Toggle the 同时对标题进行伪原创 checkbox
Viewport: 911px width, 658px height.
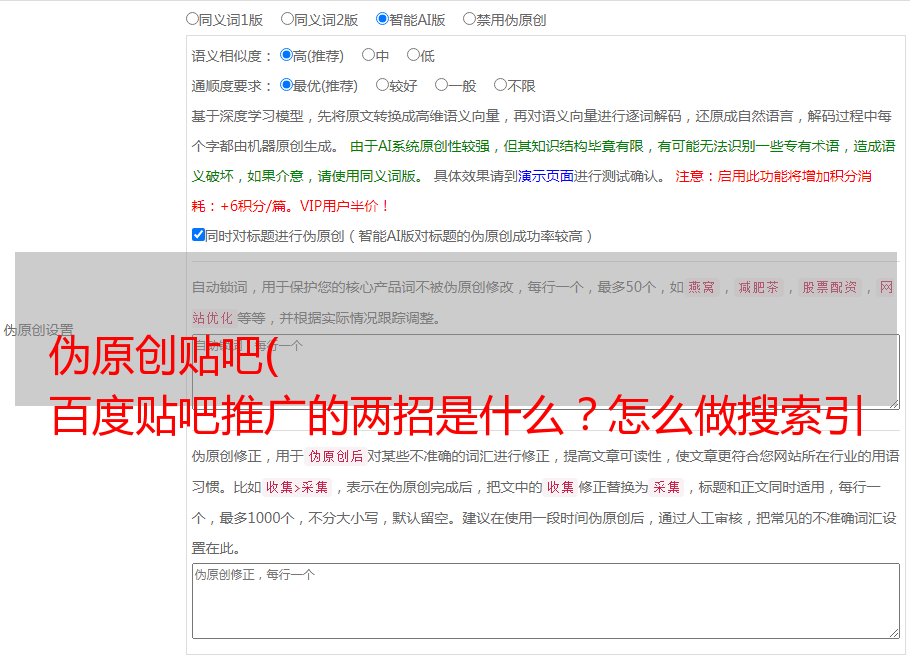click(x=198, y=235)
